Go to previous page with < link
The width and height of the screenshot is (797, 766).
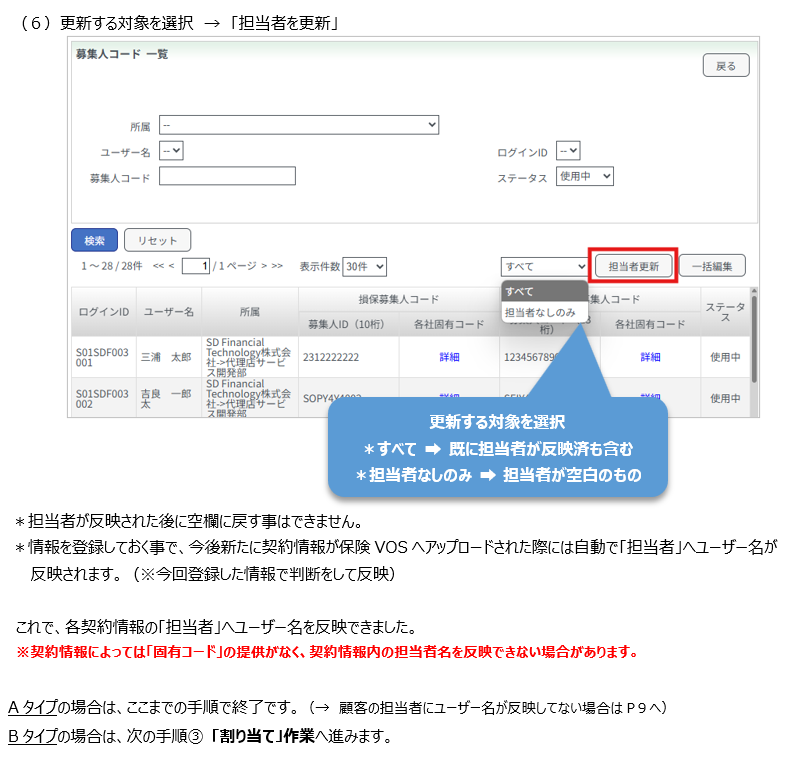(x=171, y=266)
